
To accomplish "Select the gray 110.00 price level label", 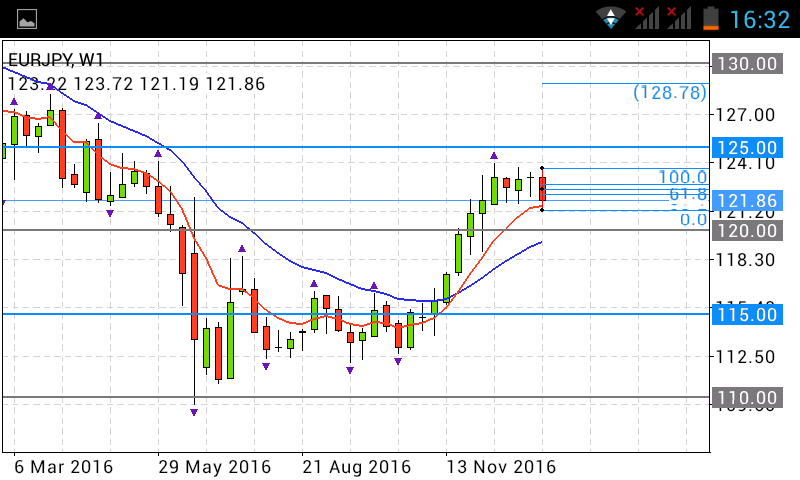I will click(x=747, y=397).
